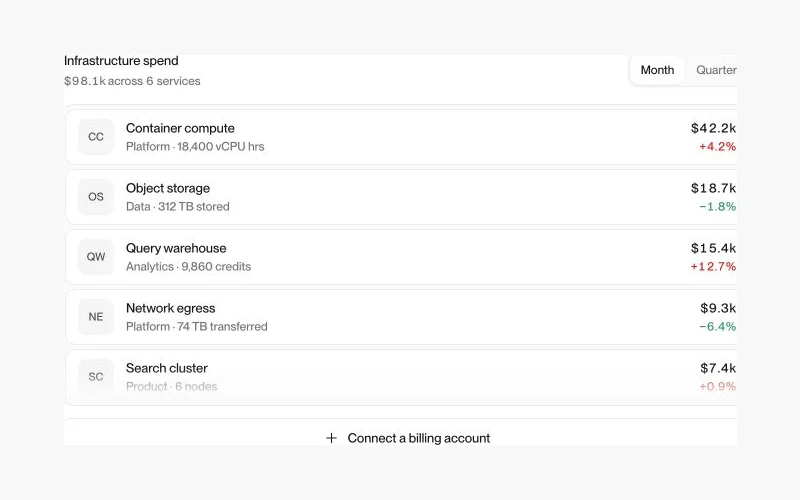The image size is (800, 500).
Task: Click the QW avatar badge
Action: point(96,257)
